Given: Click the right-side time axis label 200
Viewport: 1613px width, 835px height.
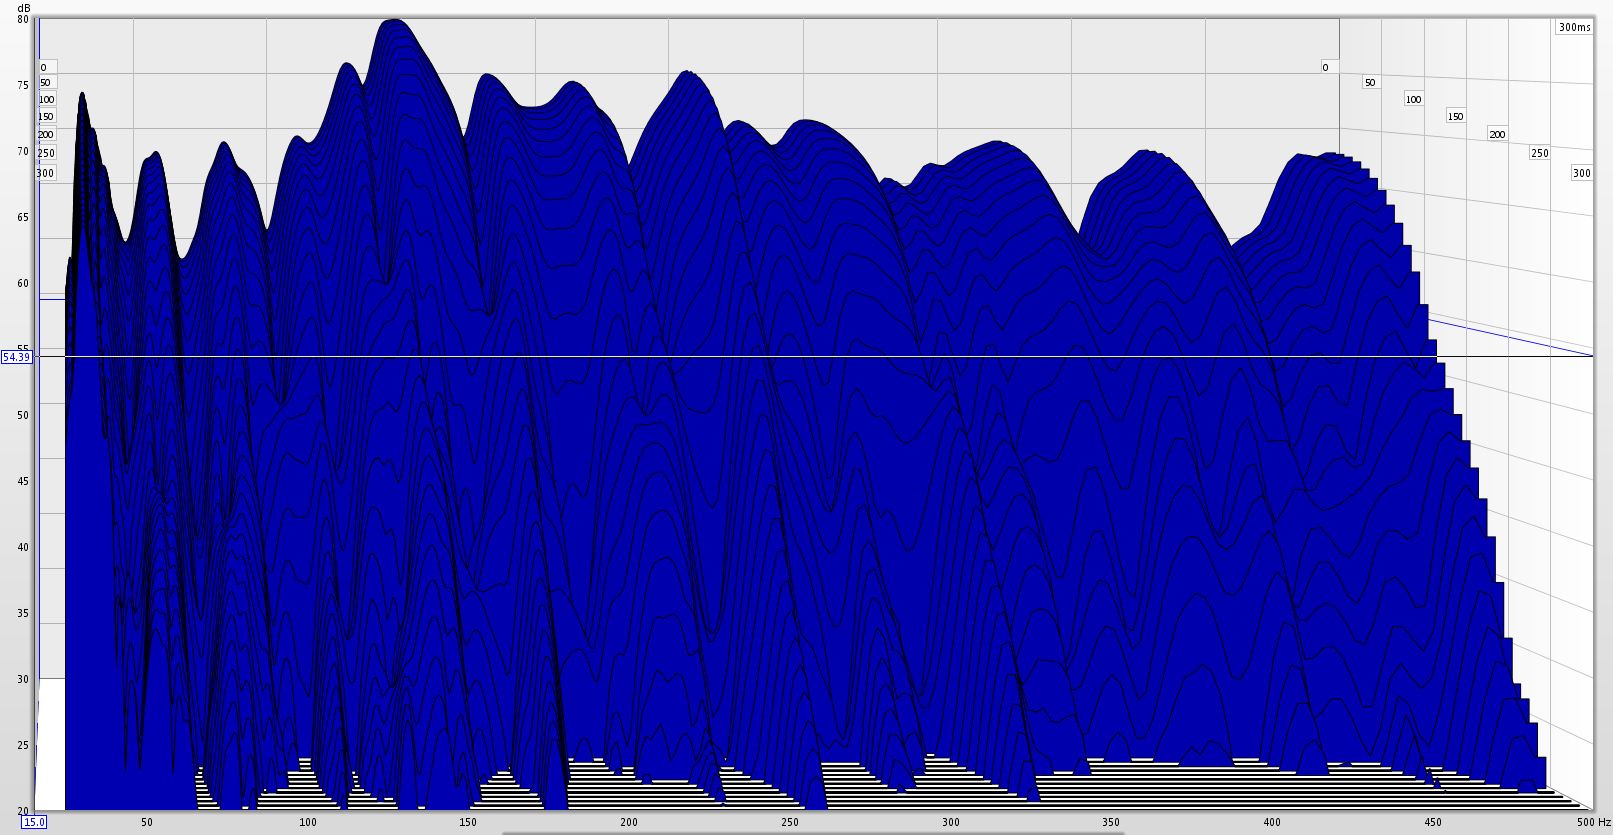Looking at the screenshot, I should click(1497, 134).
